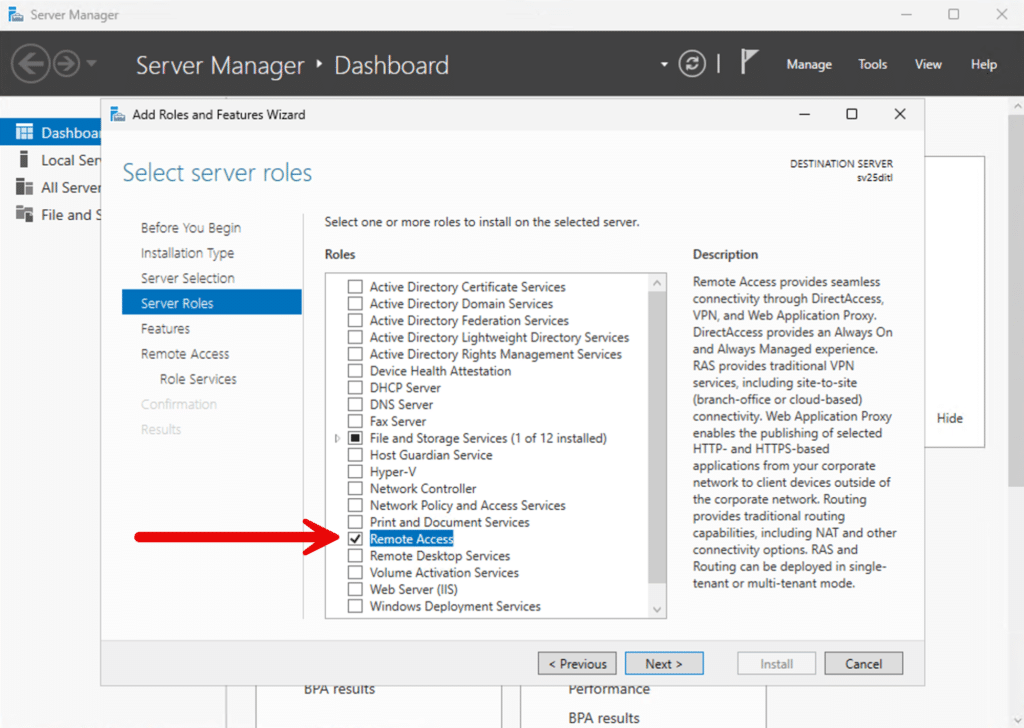
Task: Enable the Hyper-V role checkbox
Action: click(355, 471)
